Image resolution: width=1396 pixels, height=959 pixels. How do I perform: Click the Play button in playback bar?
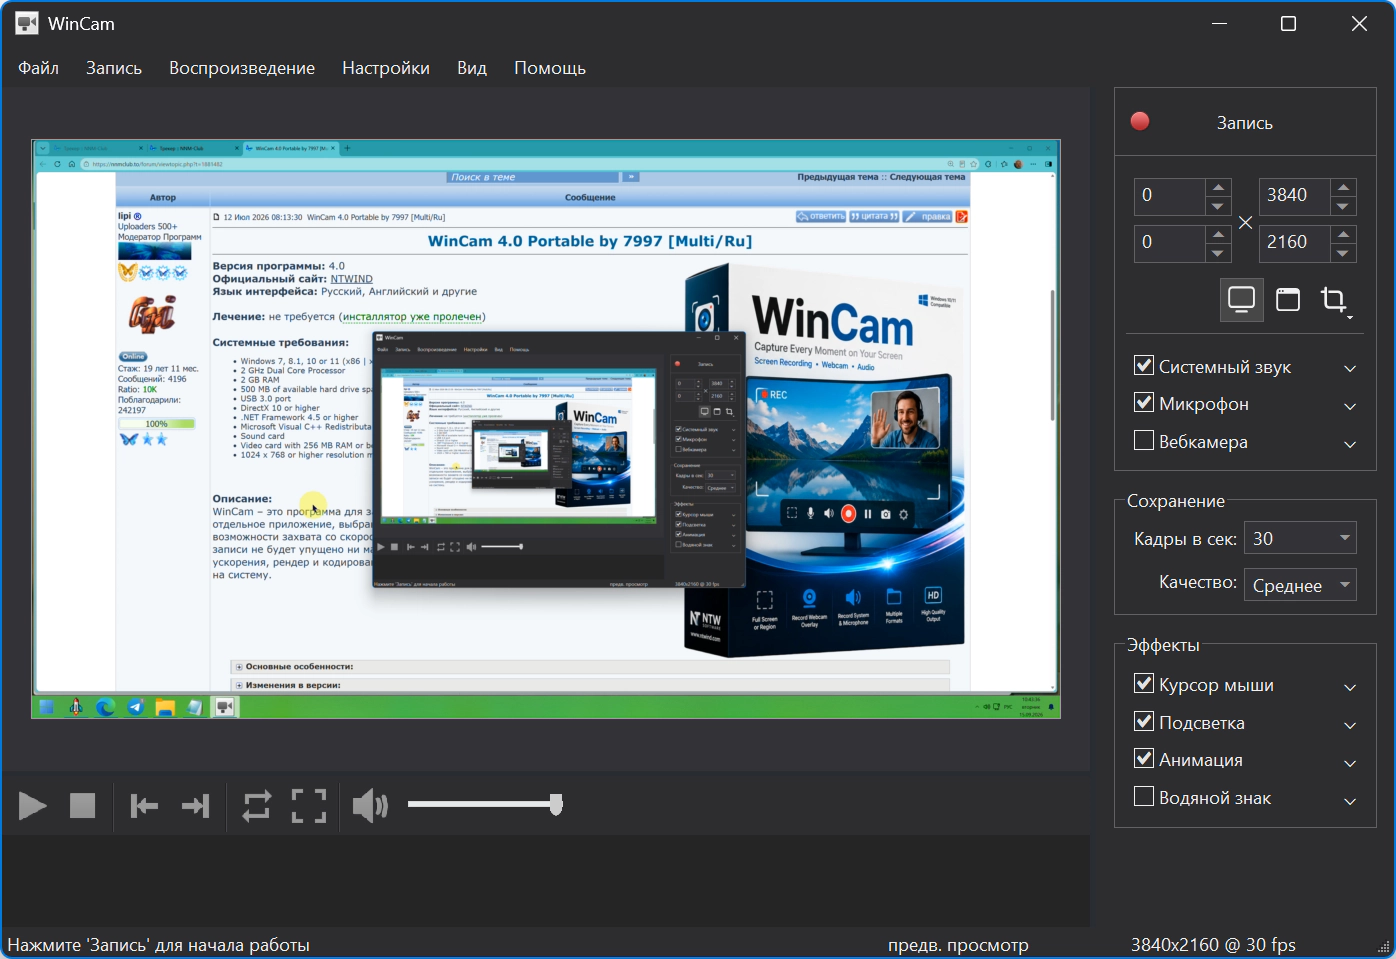pyautogui.click(x=33, y=806)
